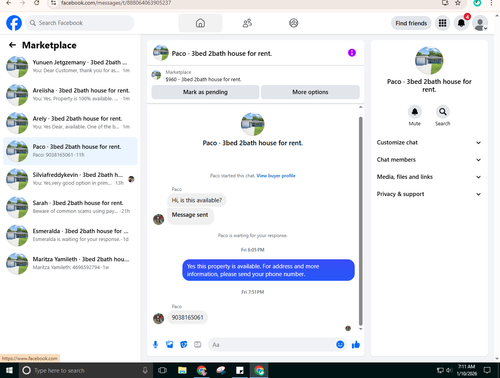
Task: Select the 'Hi, is this available?' message
Action: tap(197, 200)
